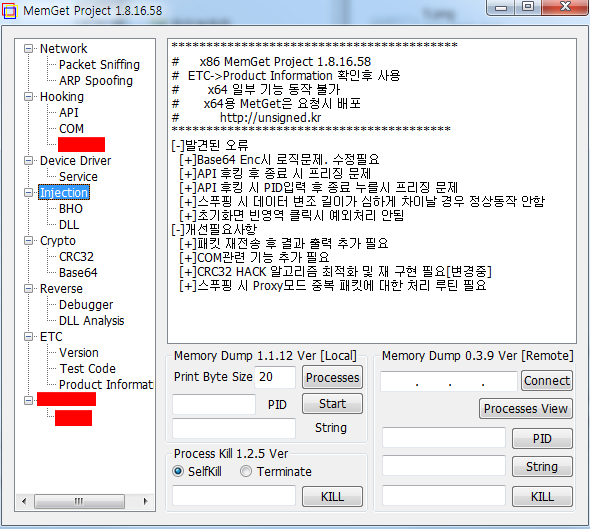The width and height of the screenshot is (590, 529).
Task: Focus the Print Byte Size field
Action: coord(275,377)
